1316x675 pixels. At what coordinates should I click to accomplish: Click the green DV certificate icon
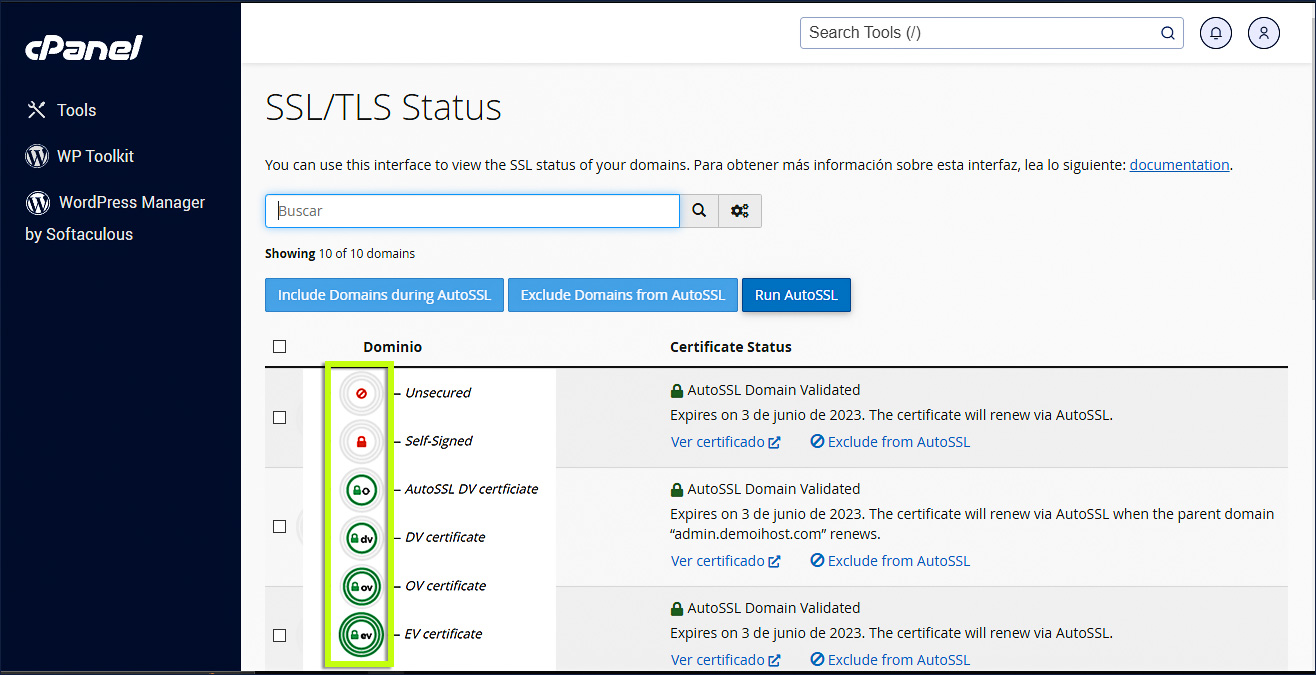(360, 537)
